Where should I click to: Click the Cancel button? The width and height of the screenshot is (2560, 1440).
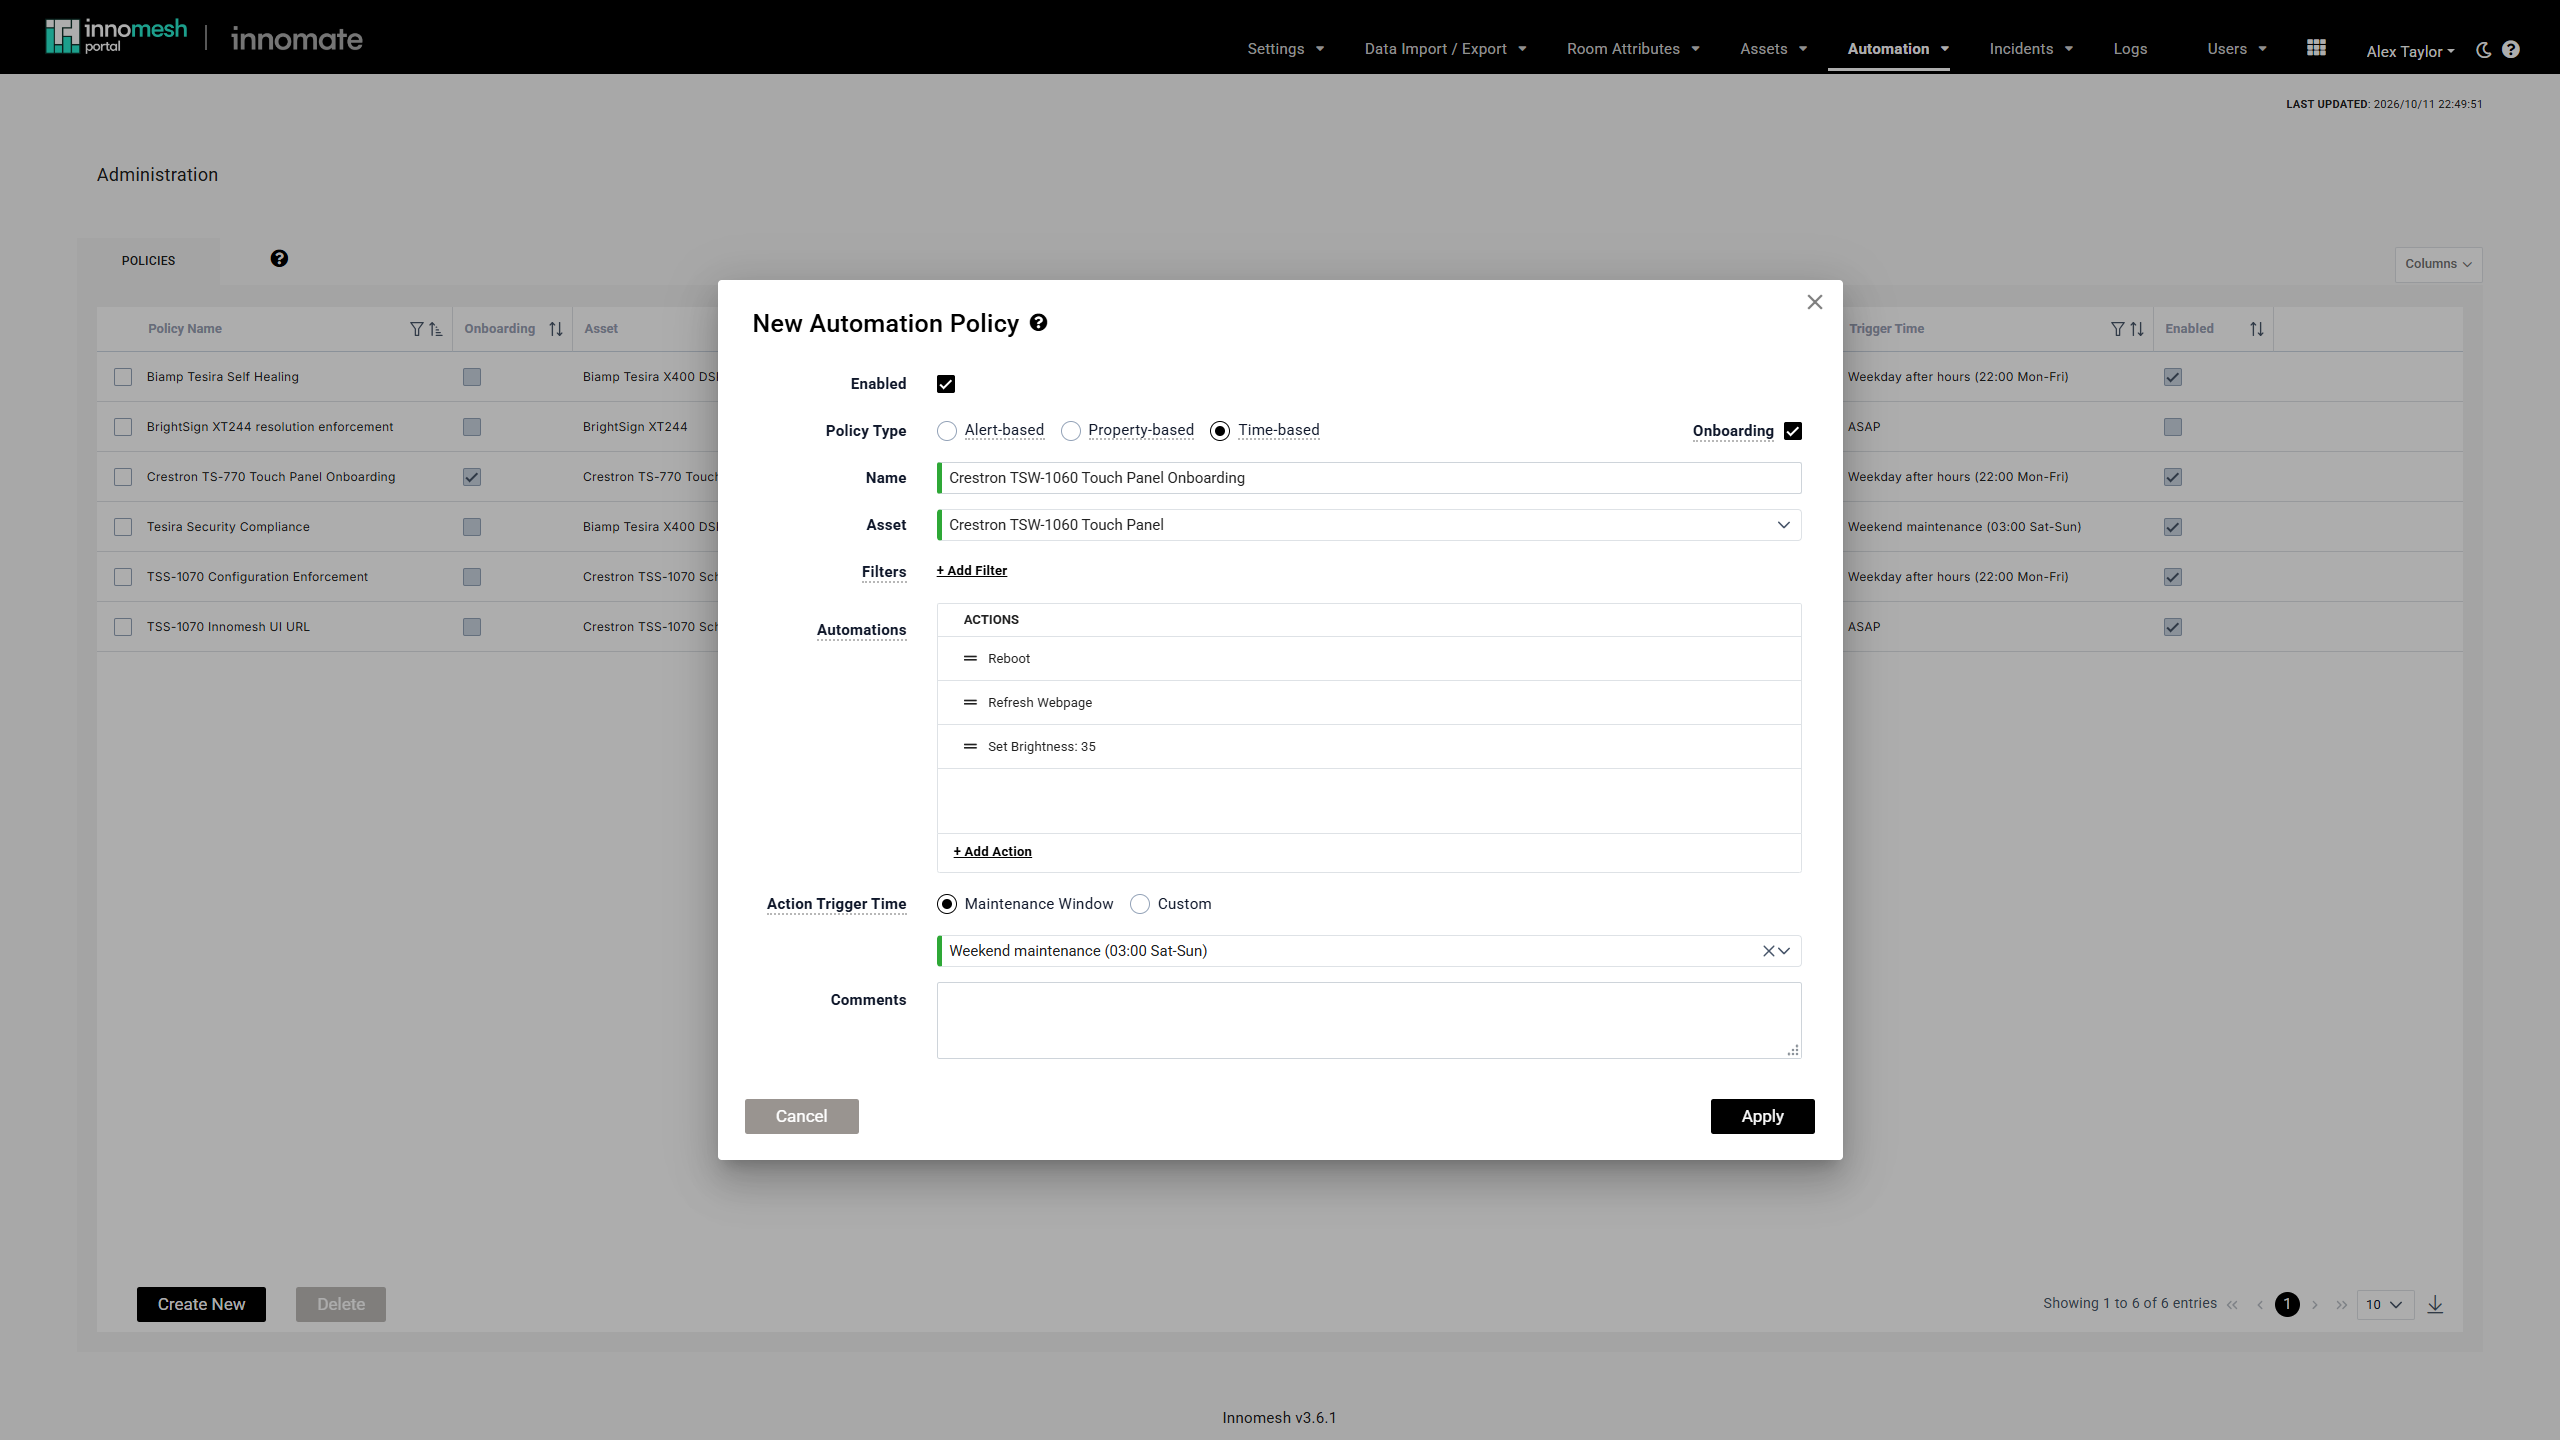pos(801,1116)
